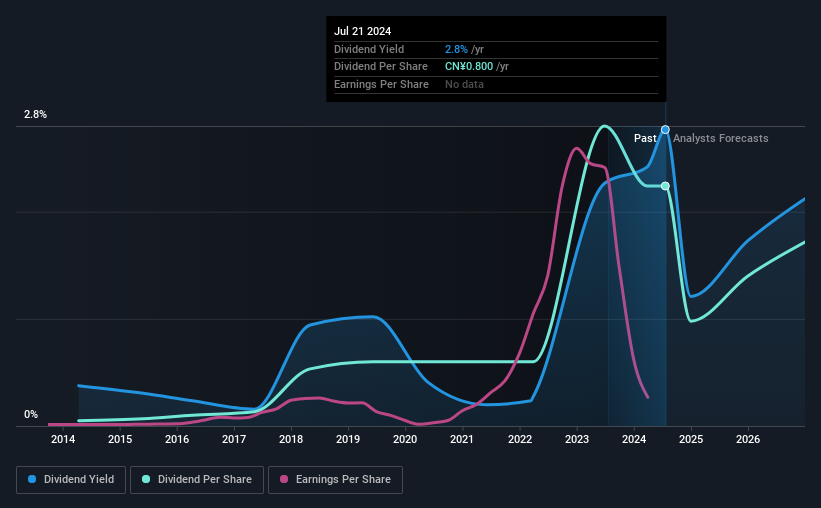Viewport: 821px width, 508px height.
Task: Click the blue Dividend Yield data point marker
Action: (x=665, y=129)
